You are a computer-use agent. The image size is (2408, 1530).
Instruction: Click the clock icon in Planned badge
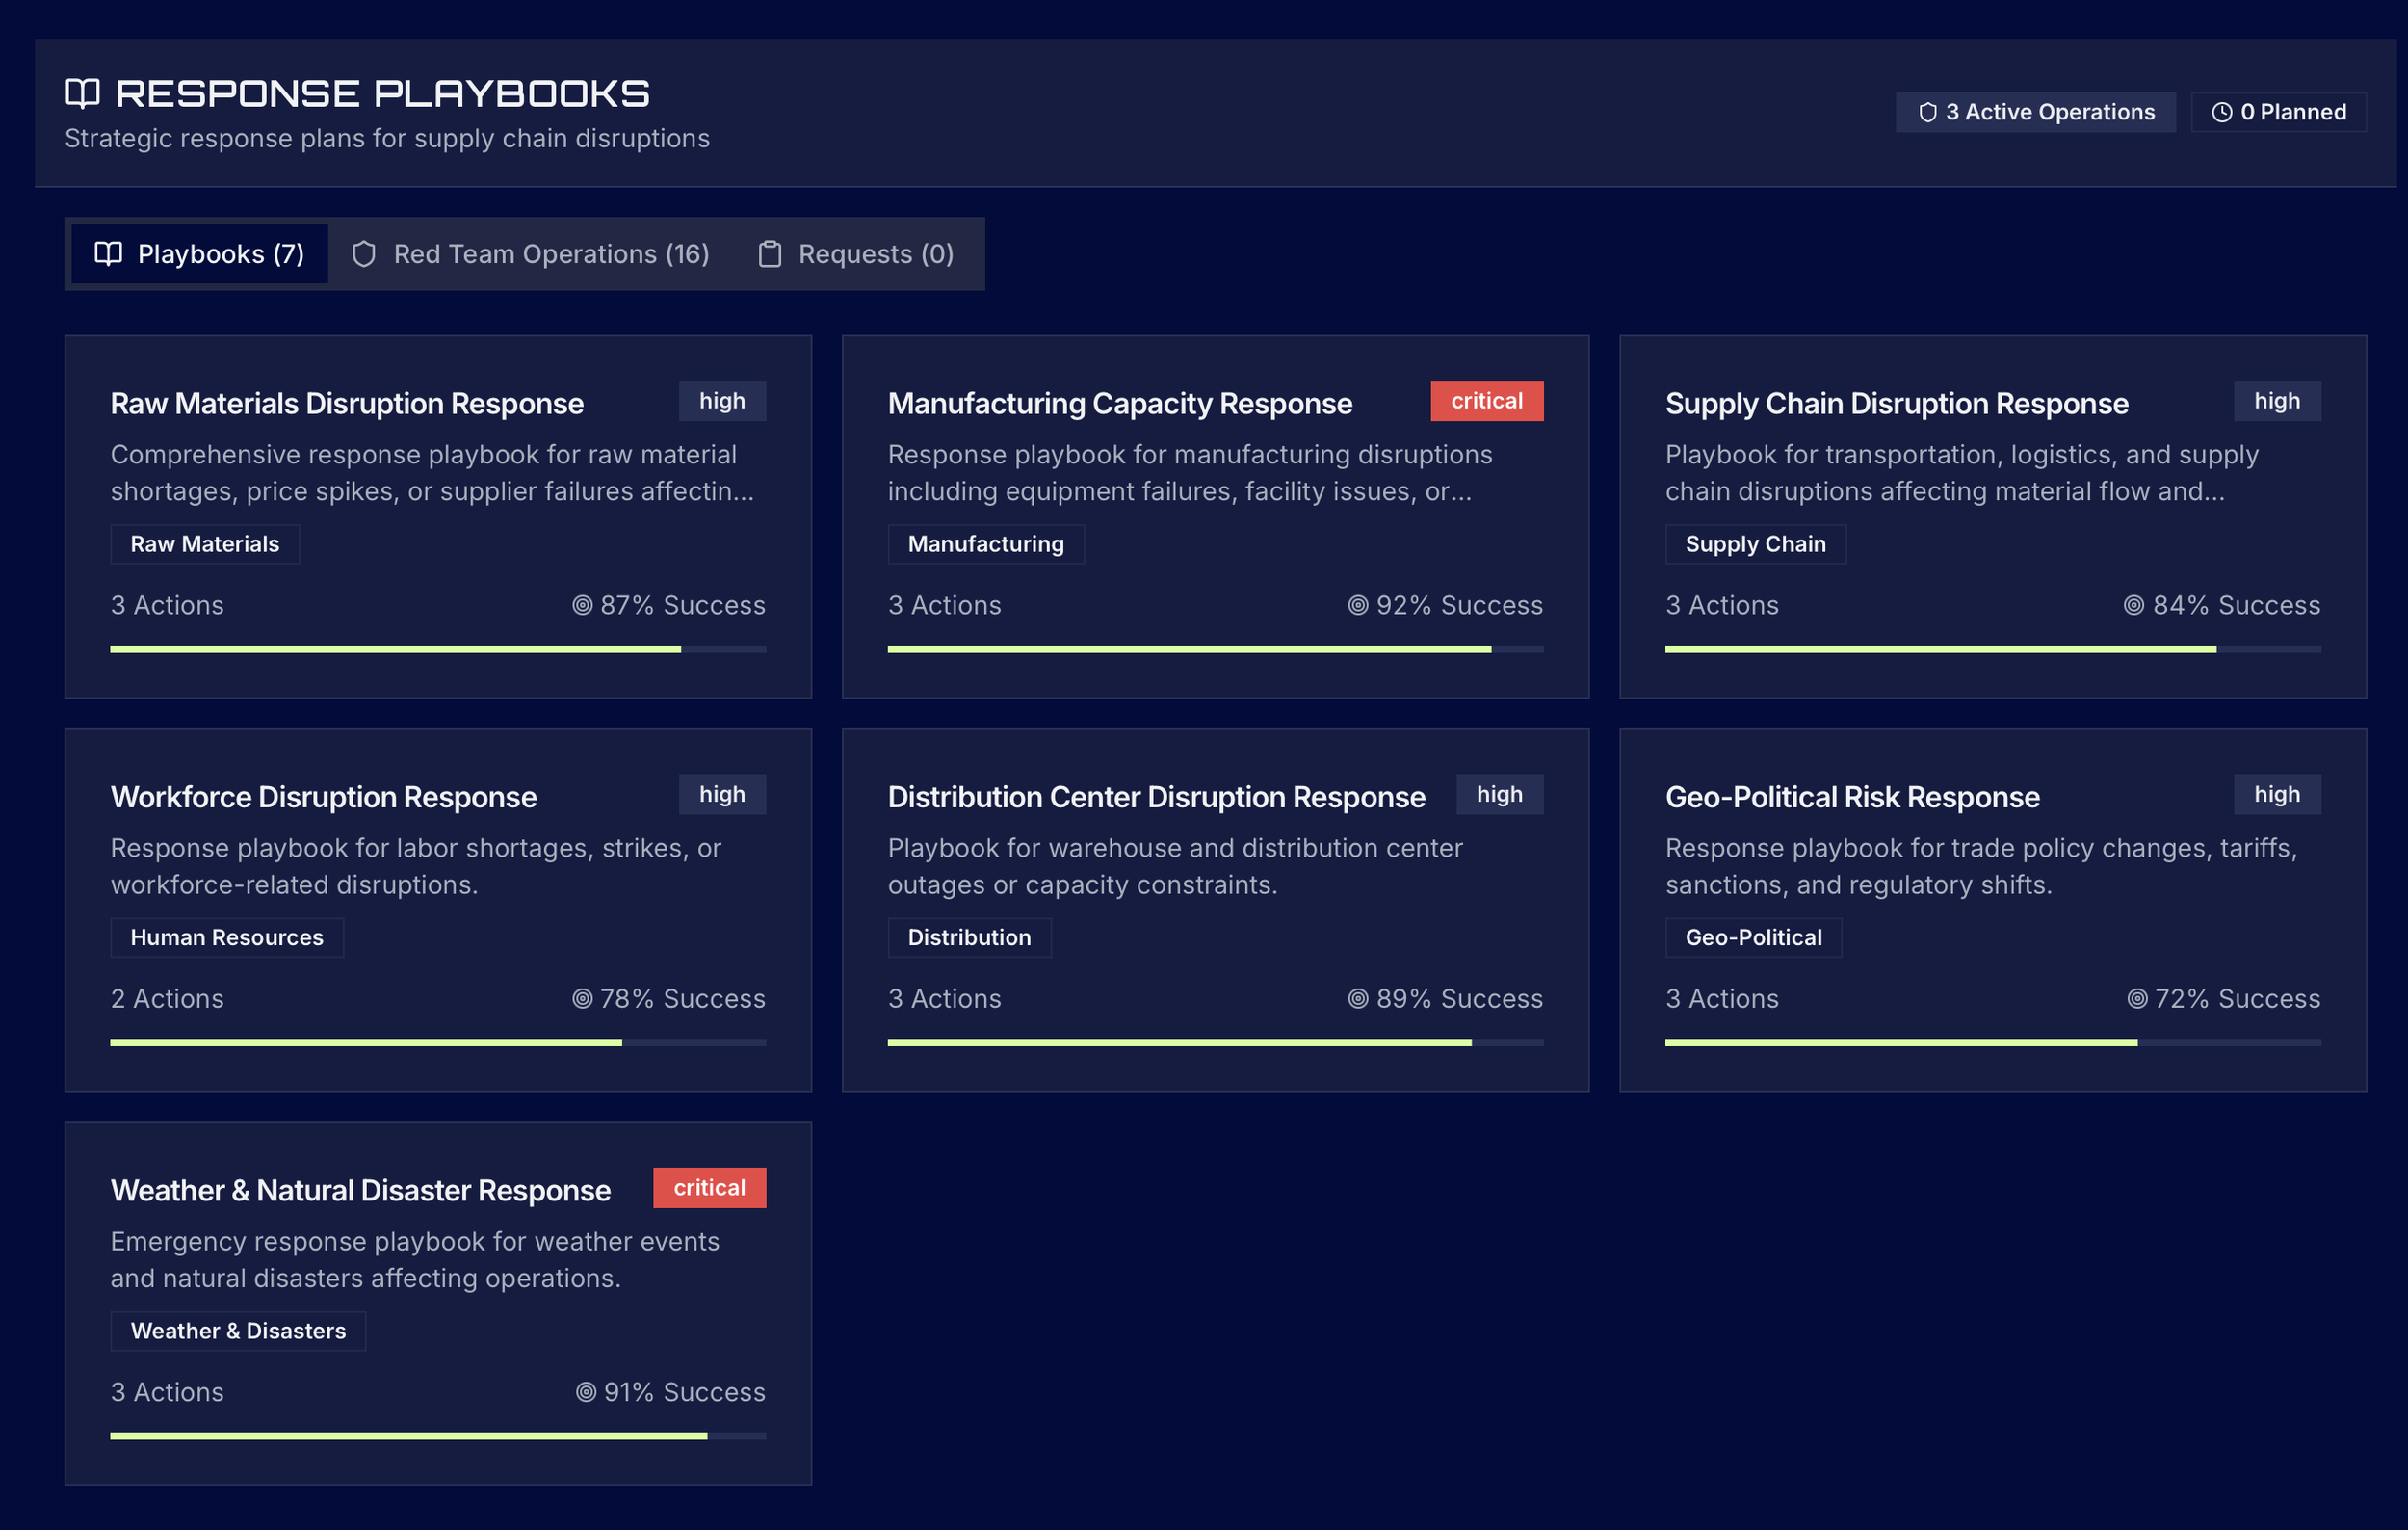coord(2221,113)
